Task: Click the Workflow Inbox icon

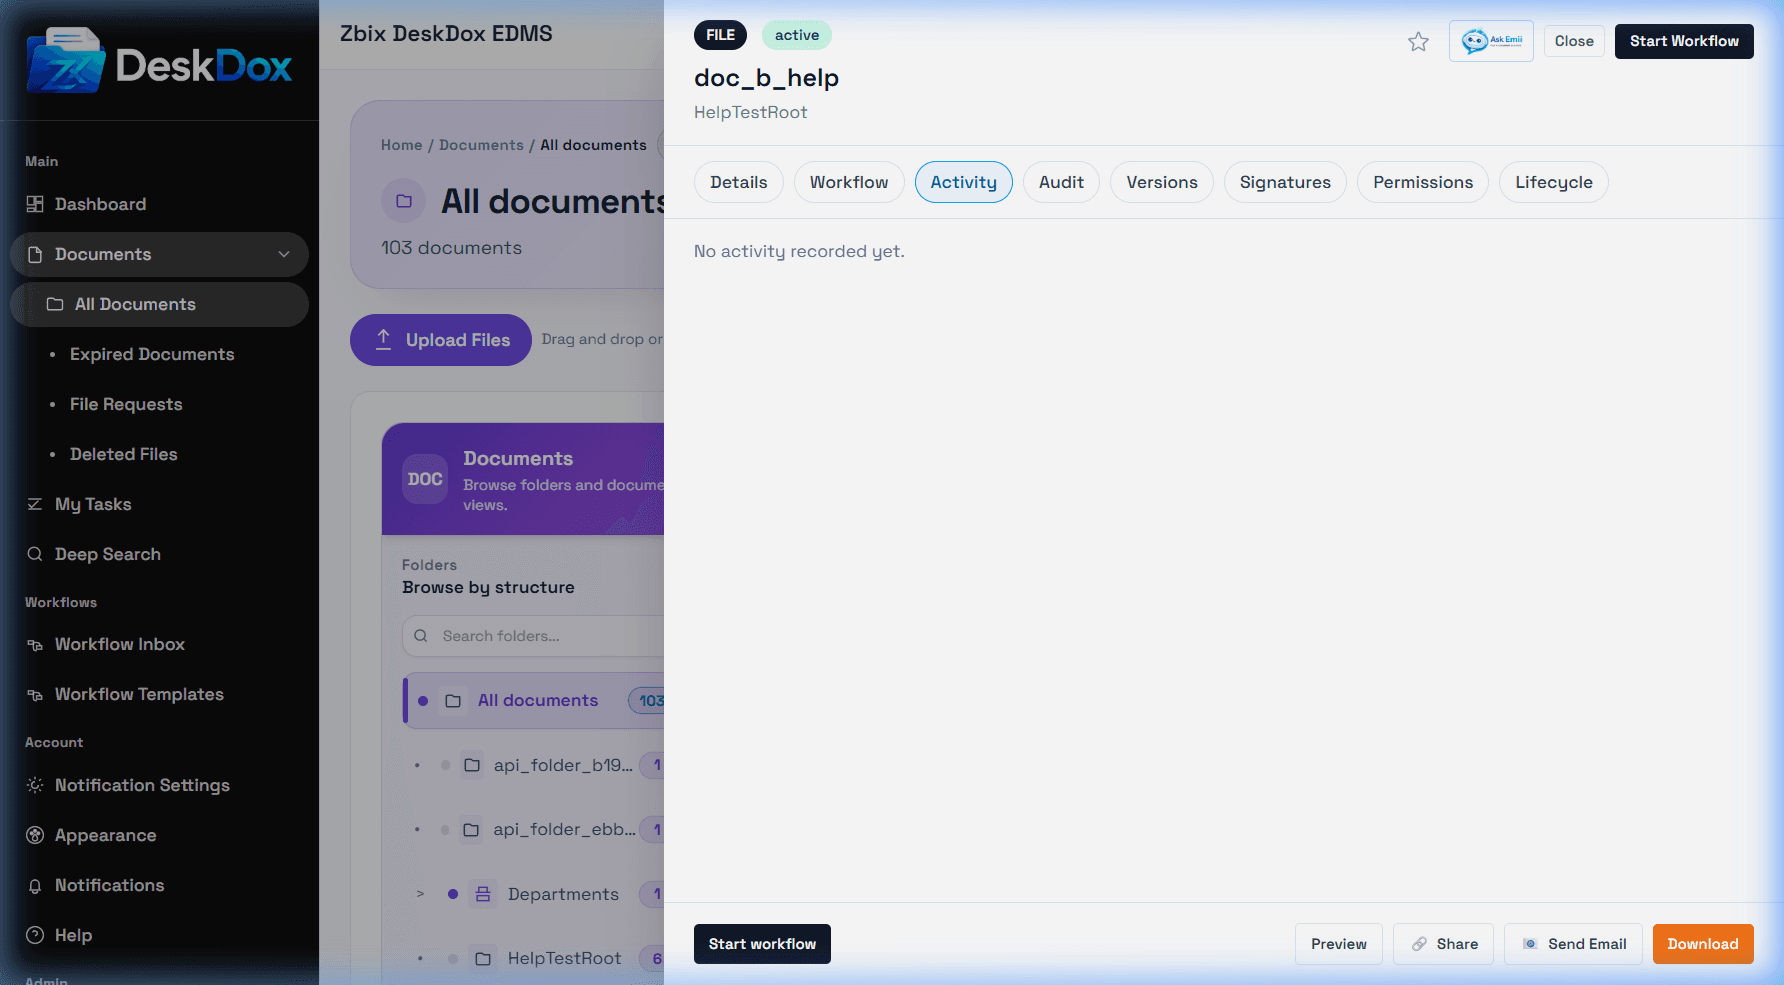Action: click(x=35, y=645)
